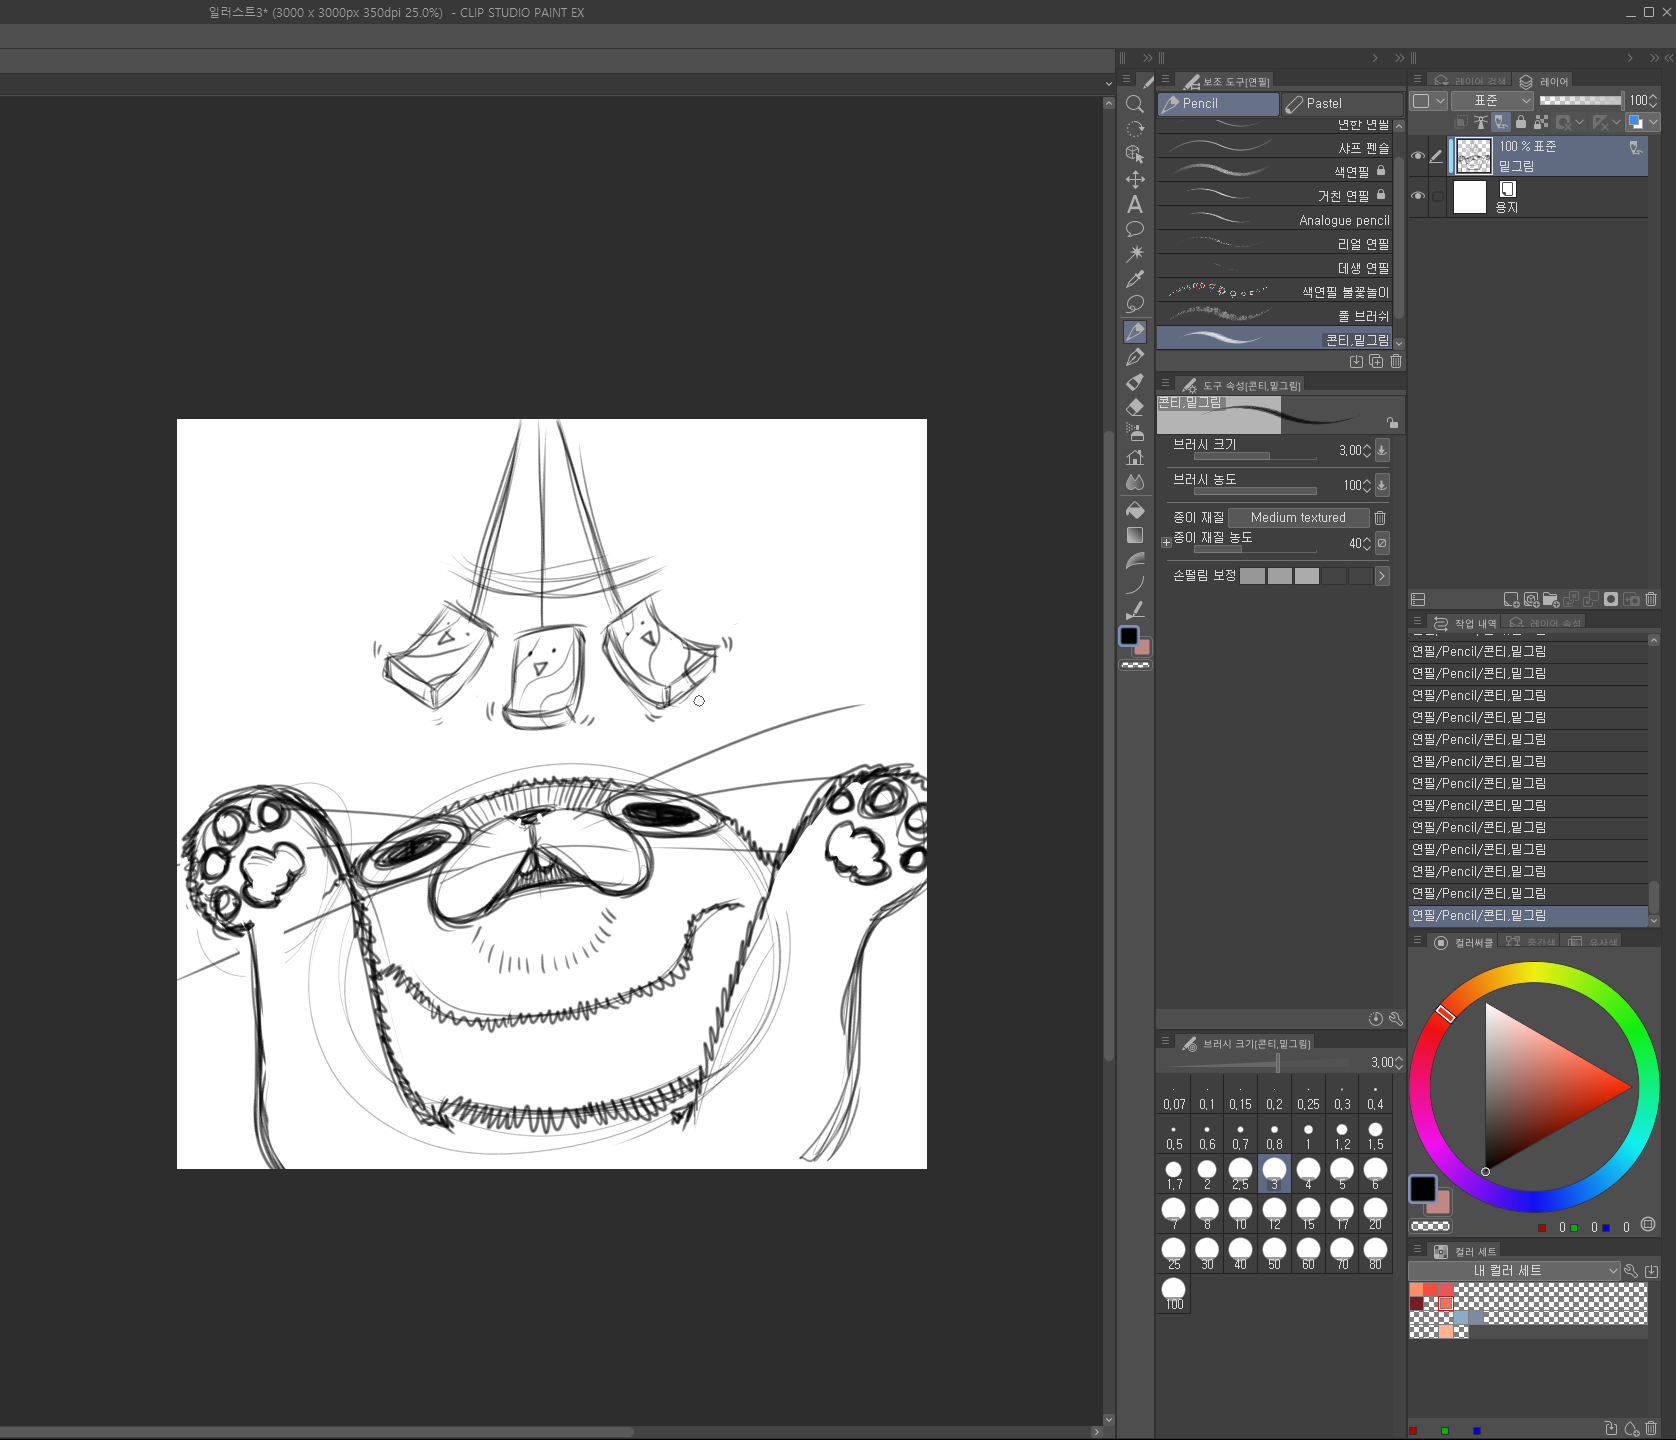1676x1440 pixels.
Task: Select the Correct line tool
Action: (1135, 610)
